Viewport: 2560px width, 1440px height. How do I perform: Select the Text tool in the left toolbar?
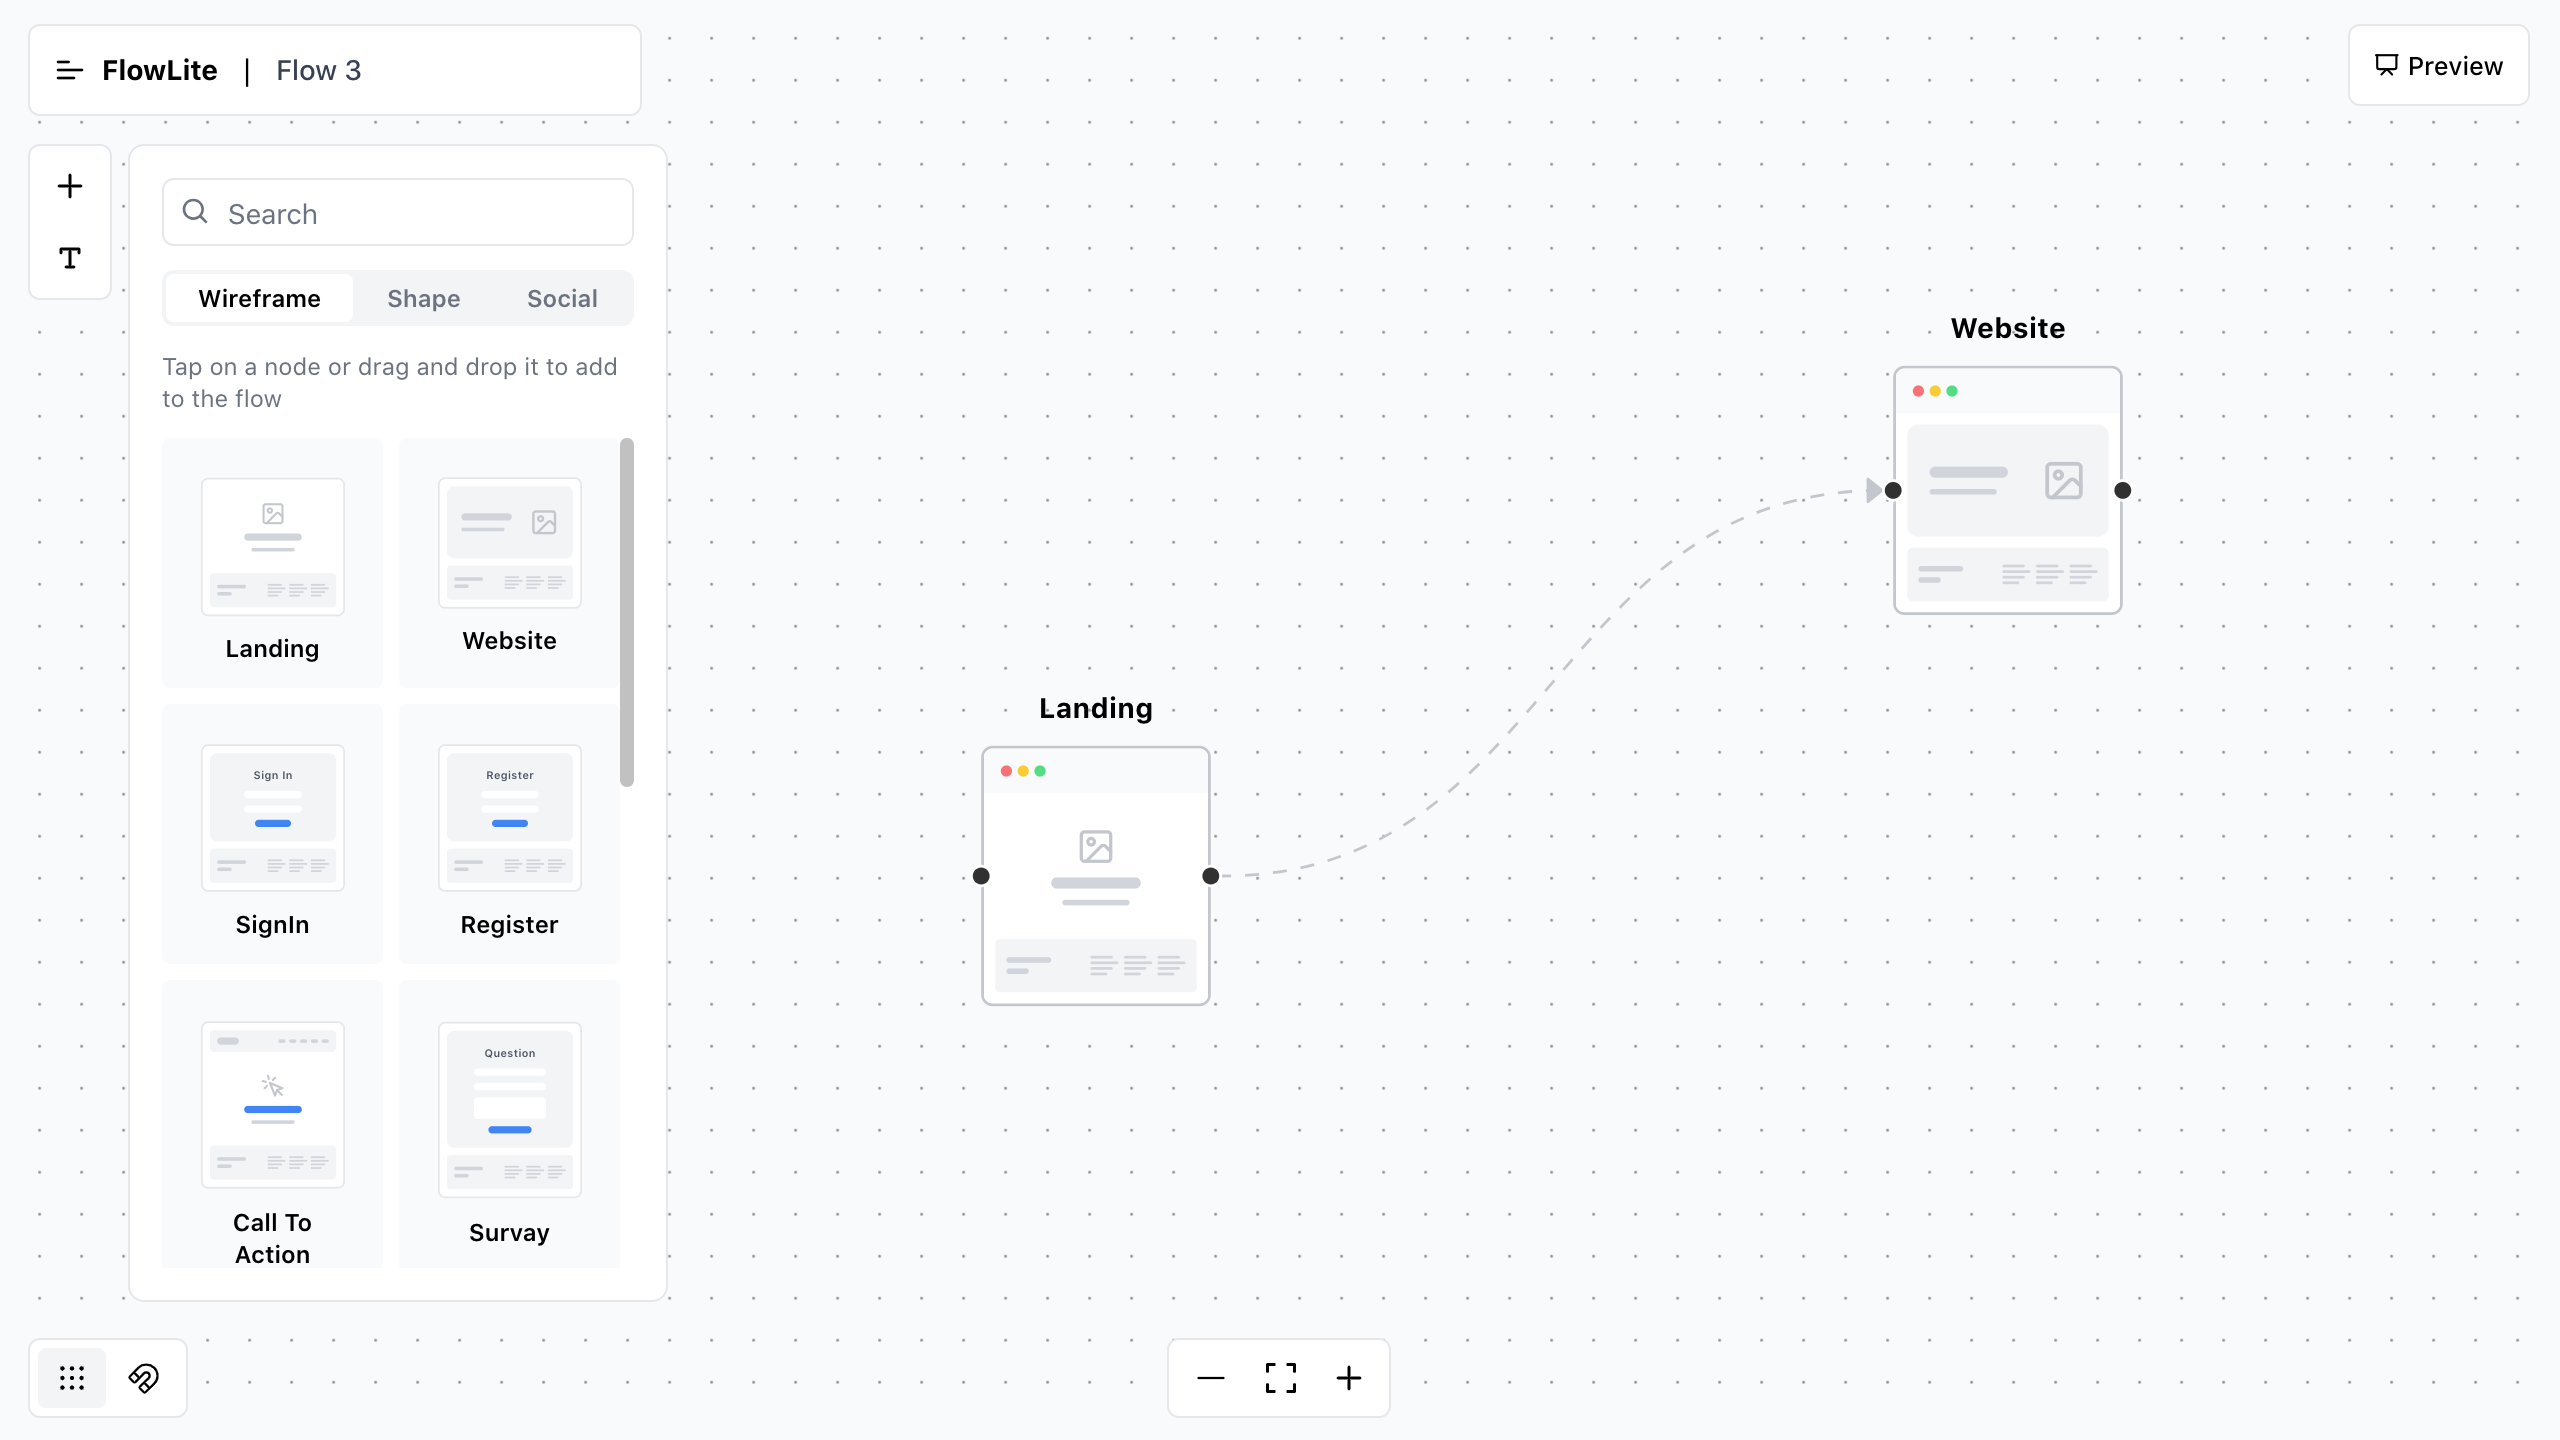click(69, 257)
